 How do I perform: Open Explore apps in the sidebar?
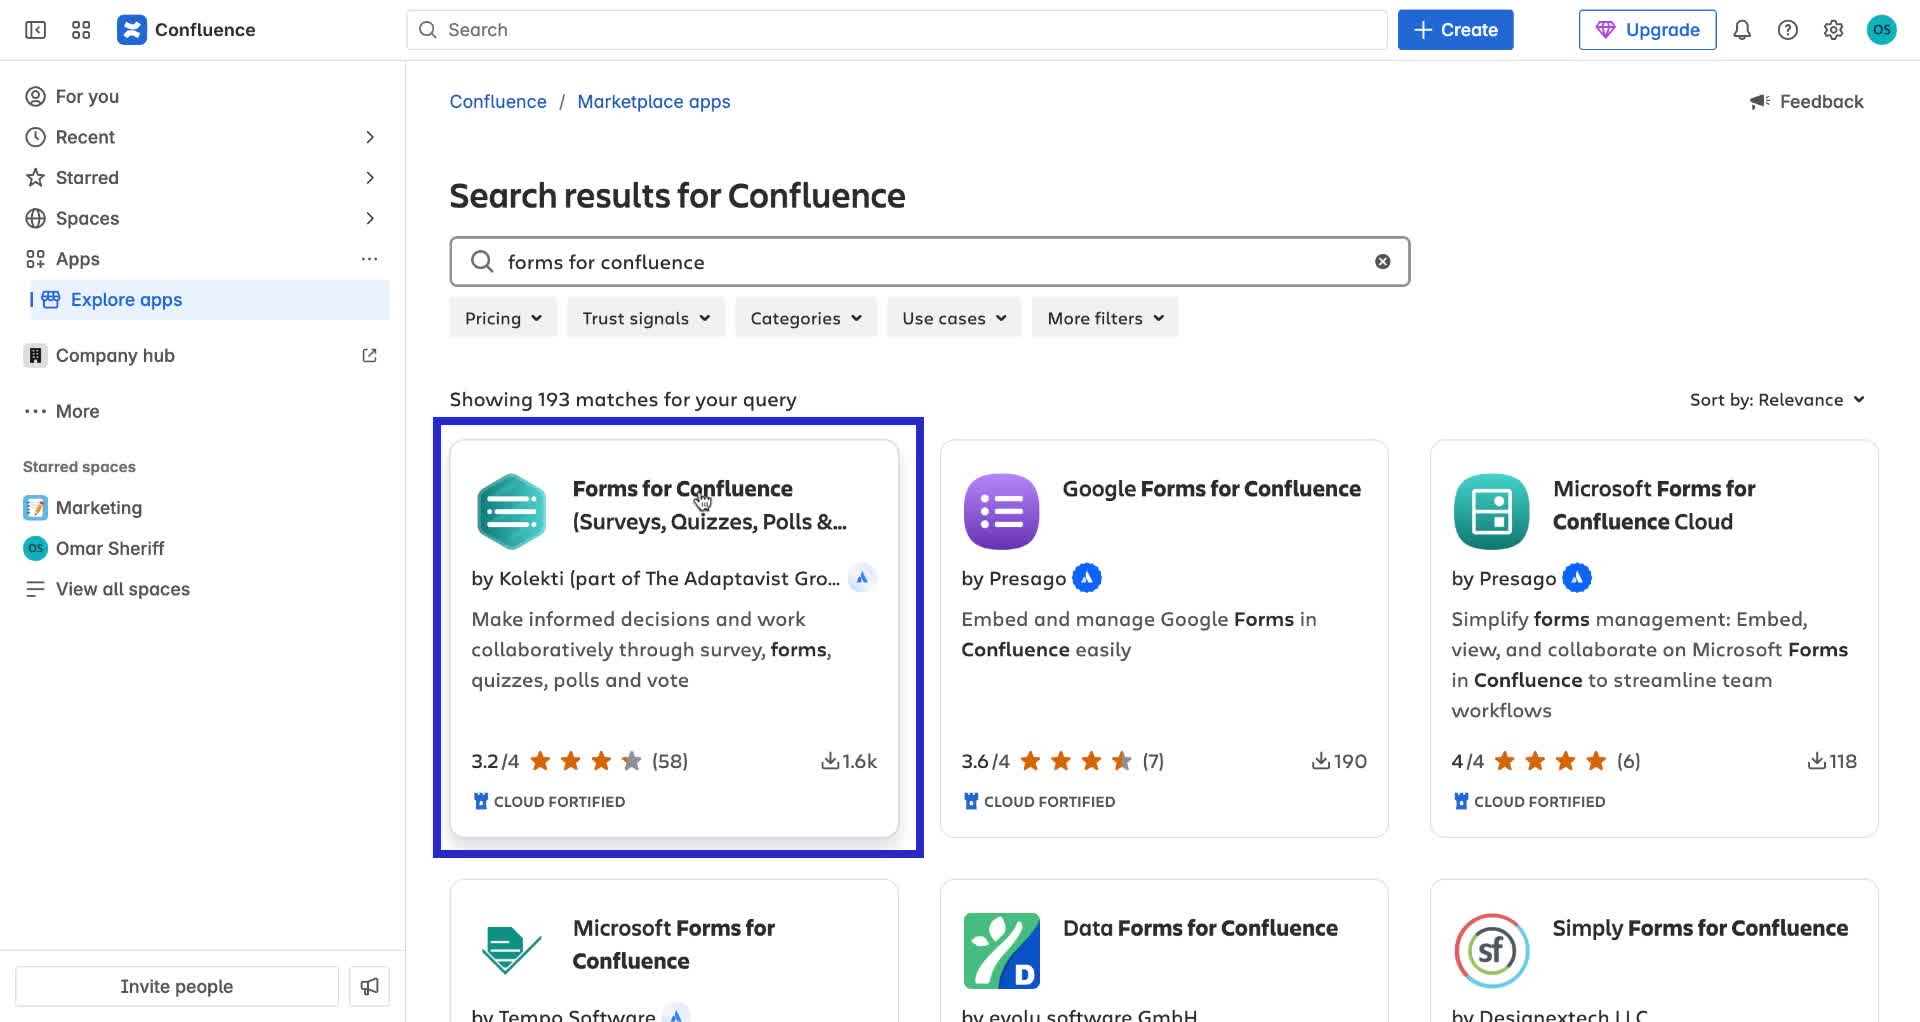pos(127,299)
